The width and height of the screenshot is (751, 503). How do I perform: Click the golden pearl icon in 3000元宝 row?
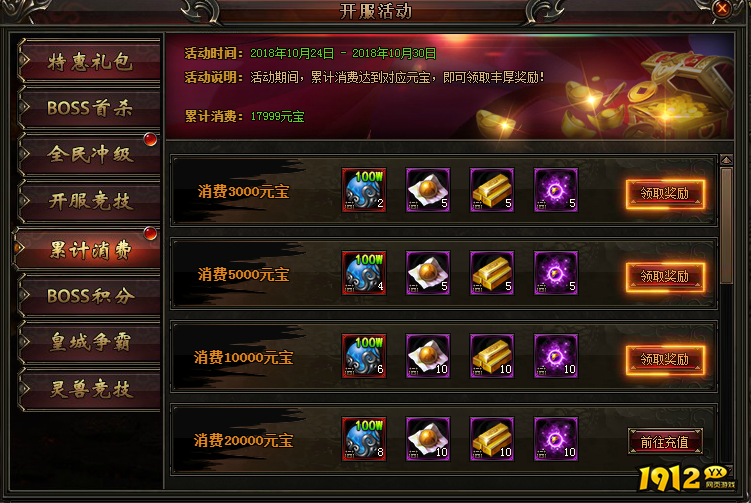point(428,190)
